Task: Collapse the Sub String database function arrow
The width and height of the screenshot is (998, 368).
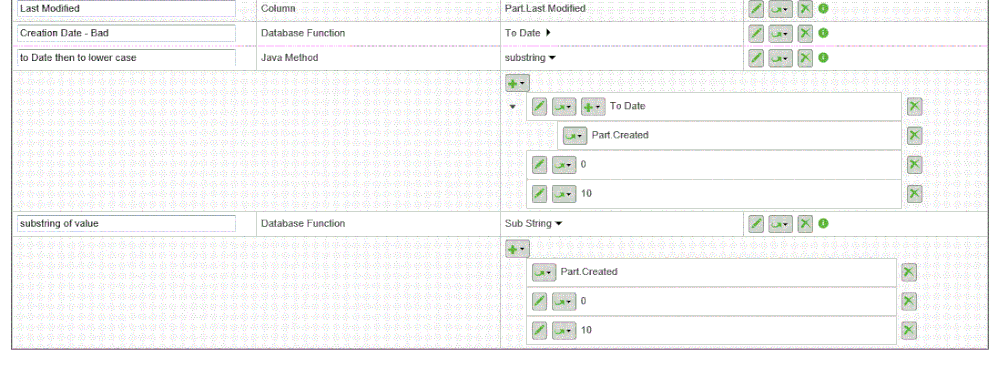Action: tap(558, 223)
